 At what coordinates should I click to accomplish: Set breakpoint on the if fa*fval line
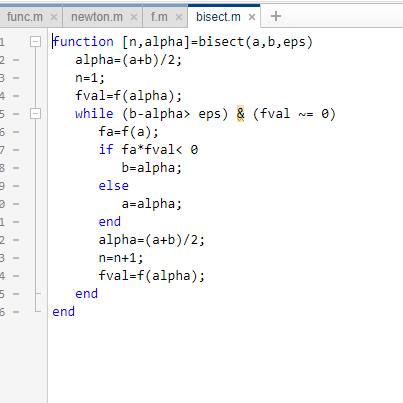tap(16, 150)
